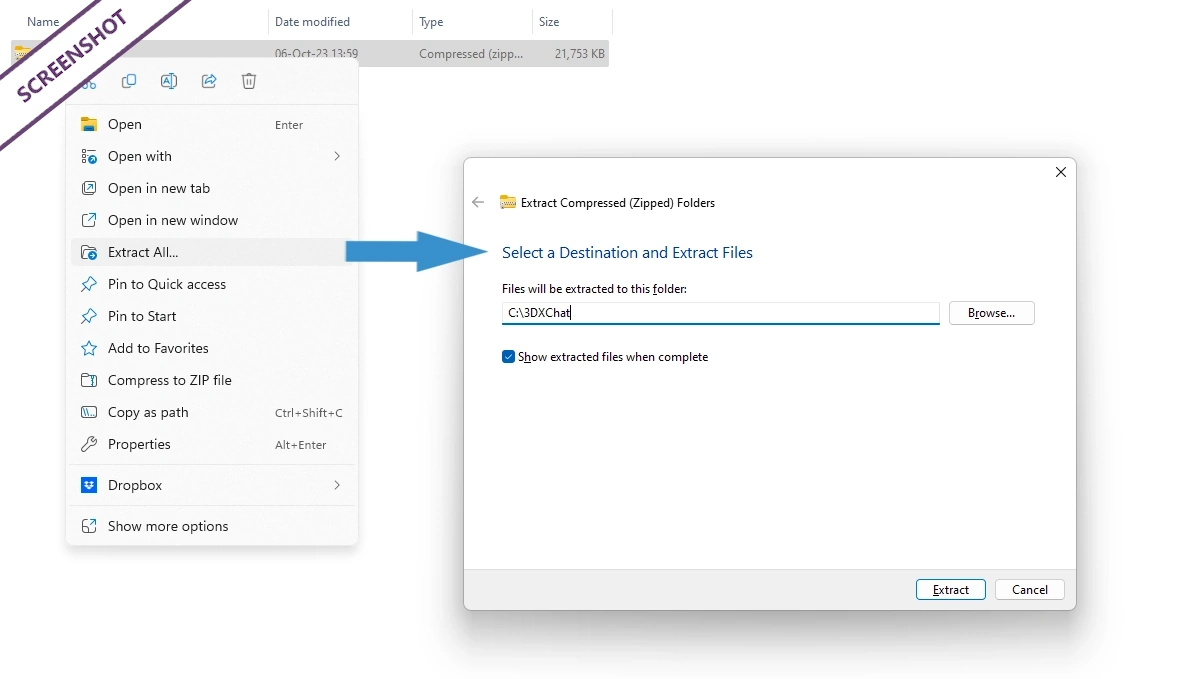Select Extract All from context menu
Screen dimensions: 1200x679
[143, 252]
